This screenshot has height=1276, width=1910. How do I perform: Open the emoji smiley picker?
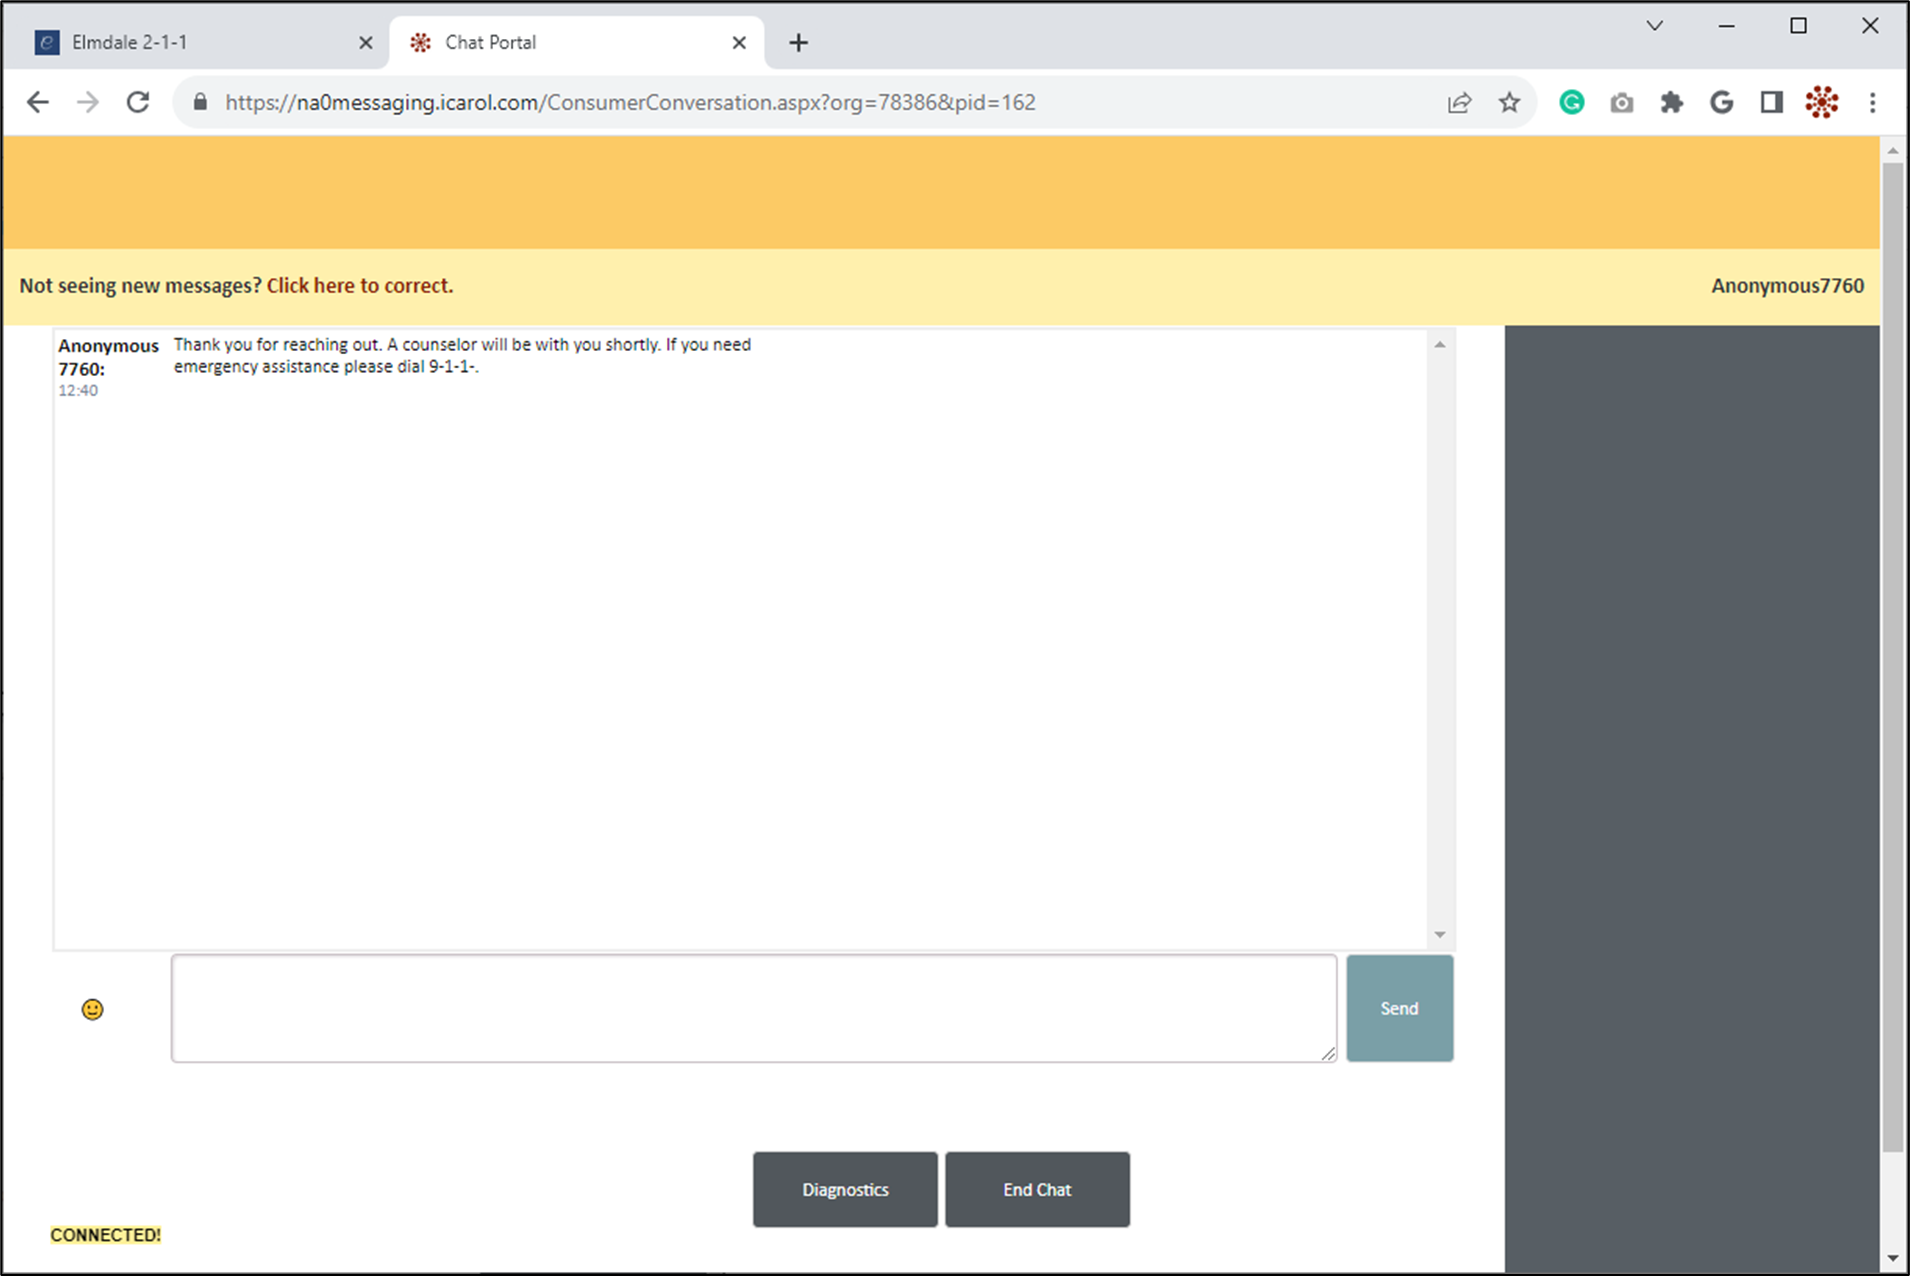[x=92, y=1009]
